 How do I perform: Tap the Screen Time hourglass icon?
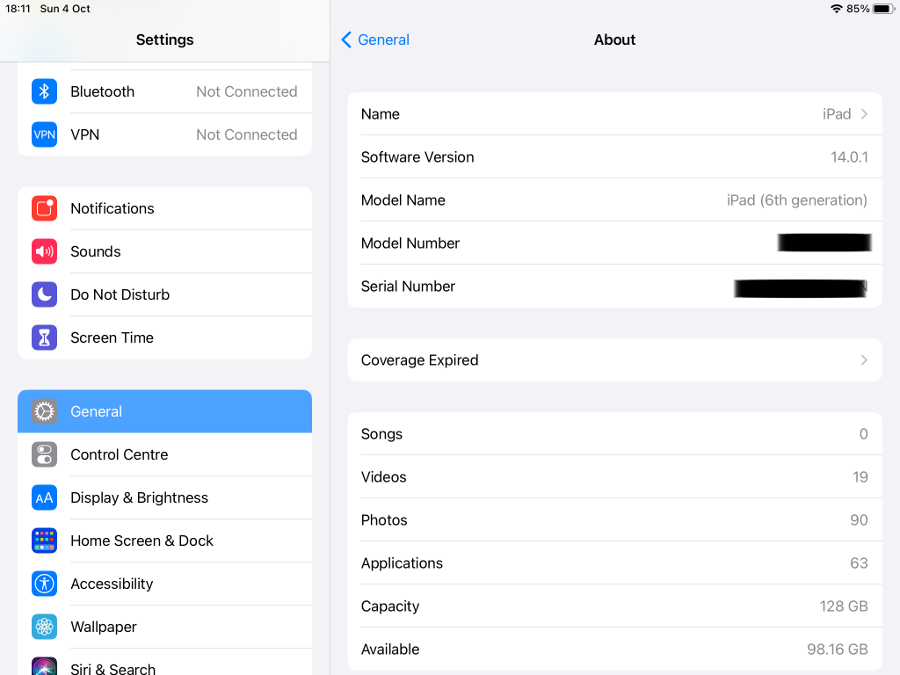pyautogui.click(x=44, y=338)
